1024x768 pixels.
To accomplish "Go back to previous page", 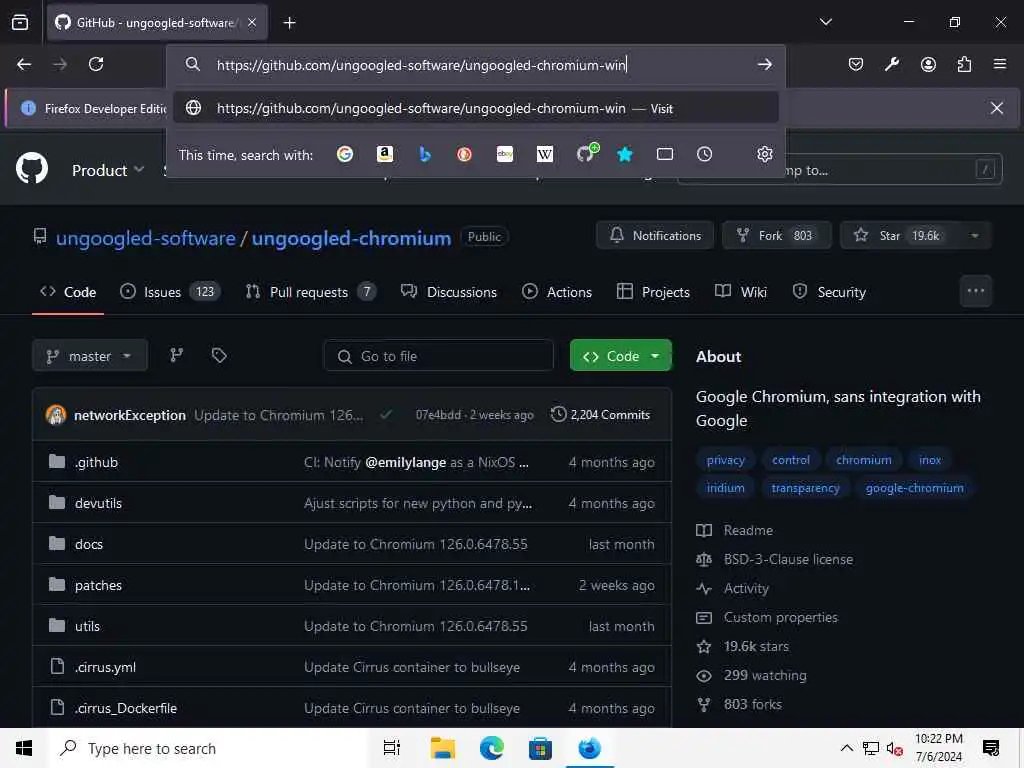I will (24, 64).
